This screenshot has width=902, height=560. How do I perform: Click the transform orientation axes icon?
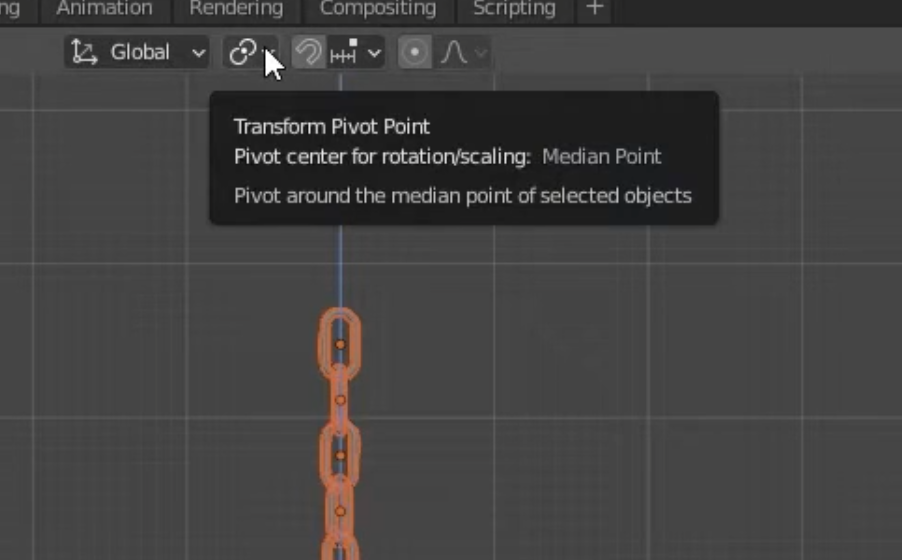point(84,52)
